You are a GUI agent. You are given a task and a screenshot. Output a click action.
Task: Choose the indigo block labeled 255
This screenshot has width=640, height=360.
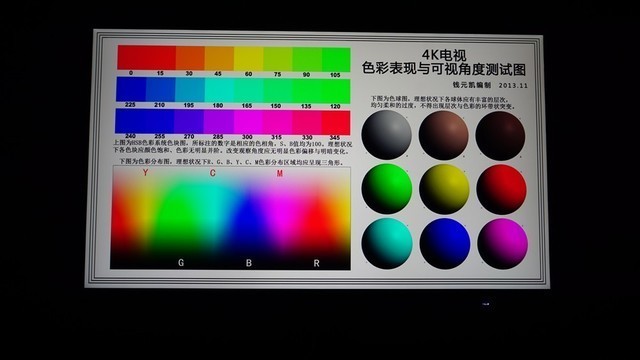point(160,121)
